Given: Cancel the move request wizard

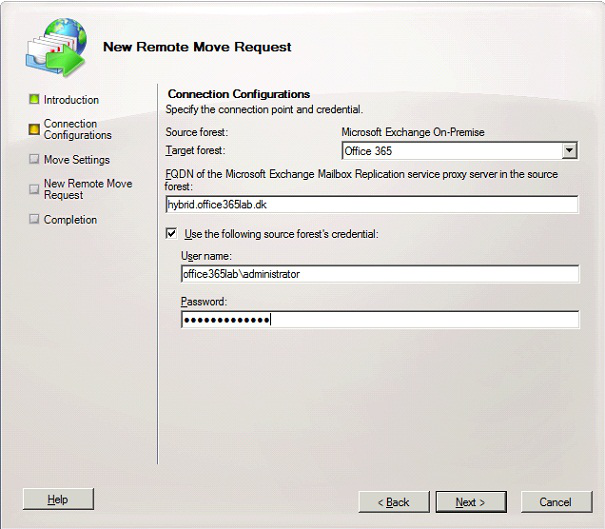Looking at the screenshot, I should click(556, 502).
